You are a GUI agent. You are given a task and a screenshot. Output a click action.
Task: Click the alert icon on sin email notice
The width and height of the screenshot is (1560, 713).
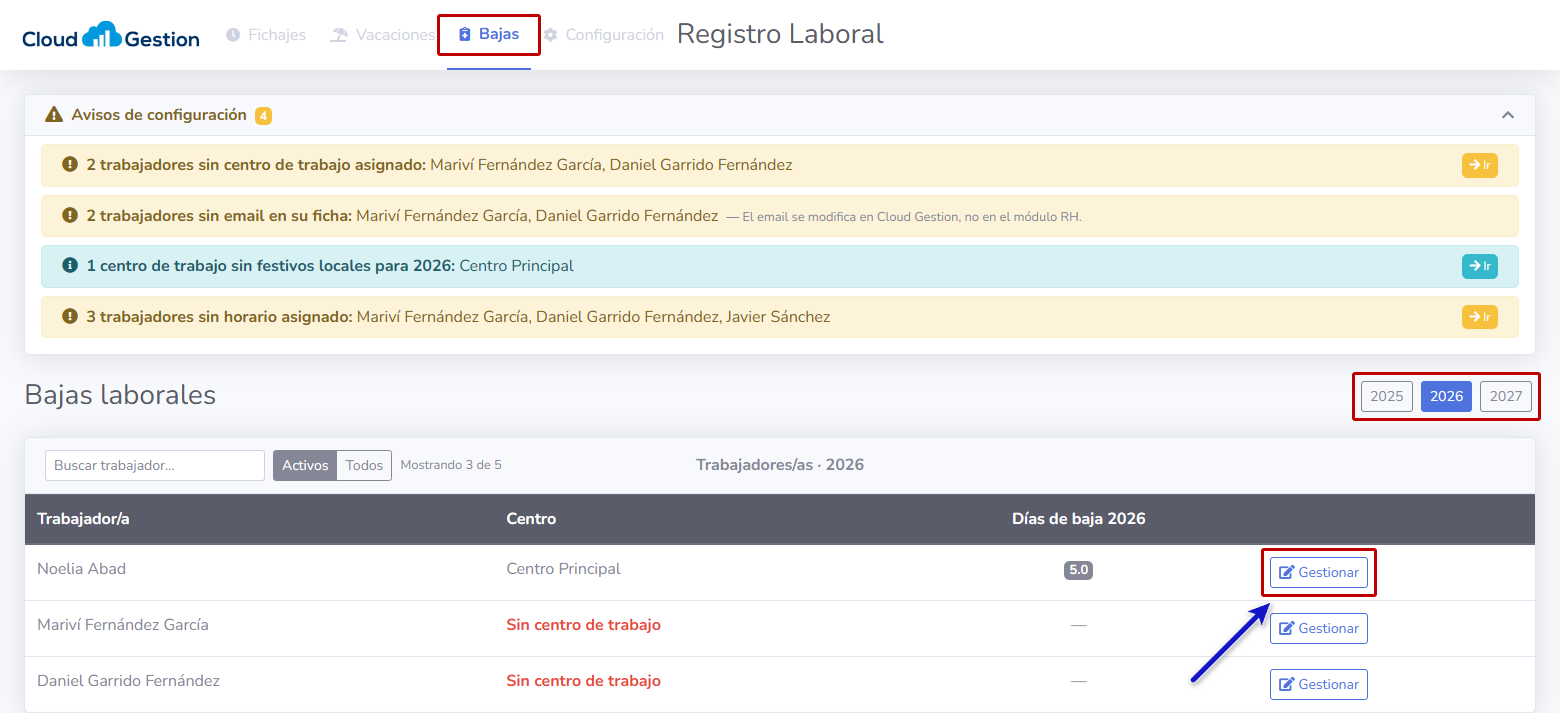[x=70, y=215]
